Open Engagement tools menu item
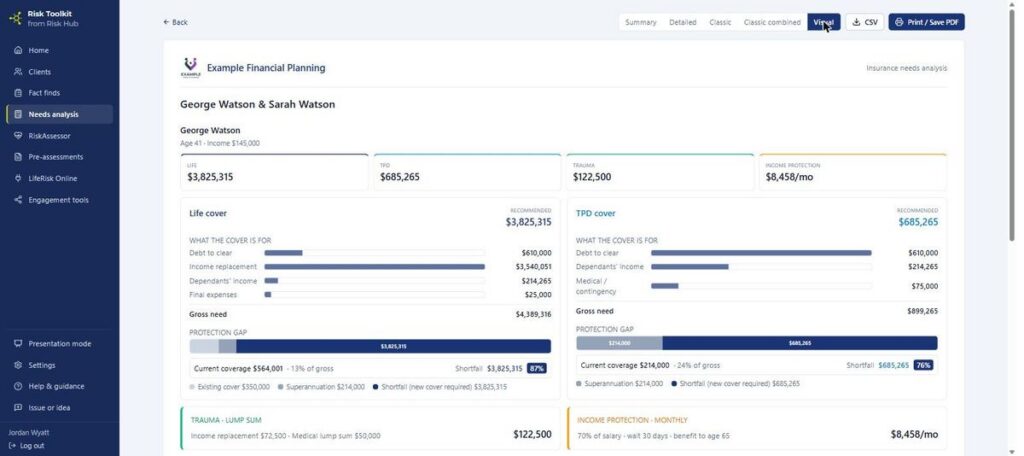Viewport: 1024px width, 456px height. 59,200
